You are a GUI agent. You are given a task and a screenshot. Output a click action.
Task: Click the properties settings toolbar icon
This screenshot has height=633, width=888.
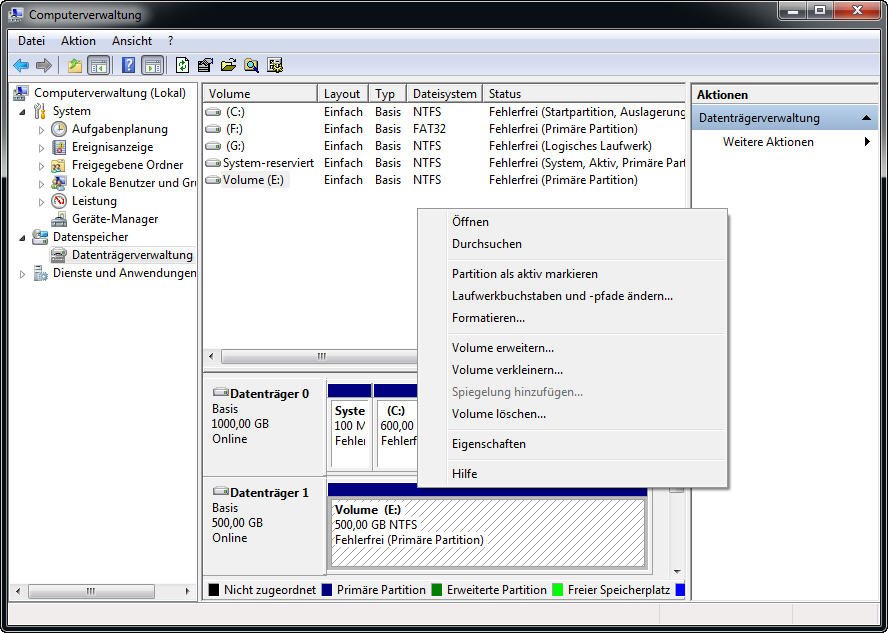205,66
